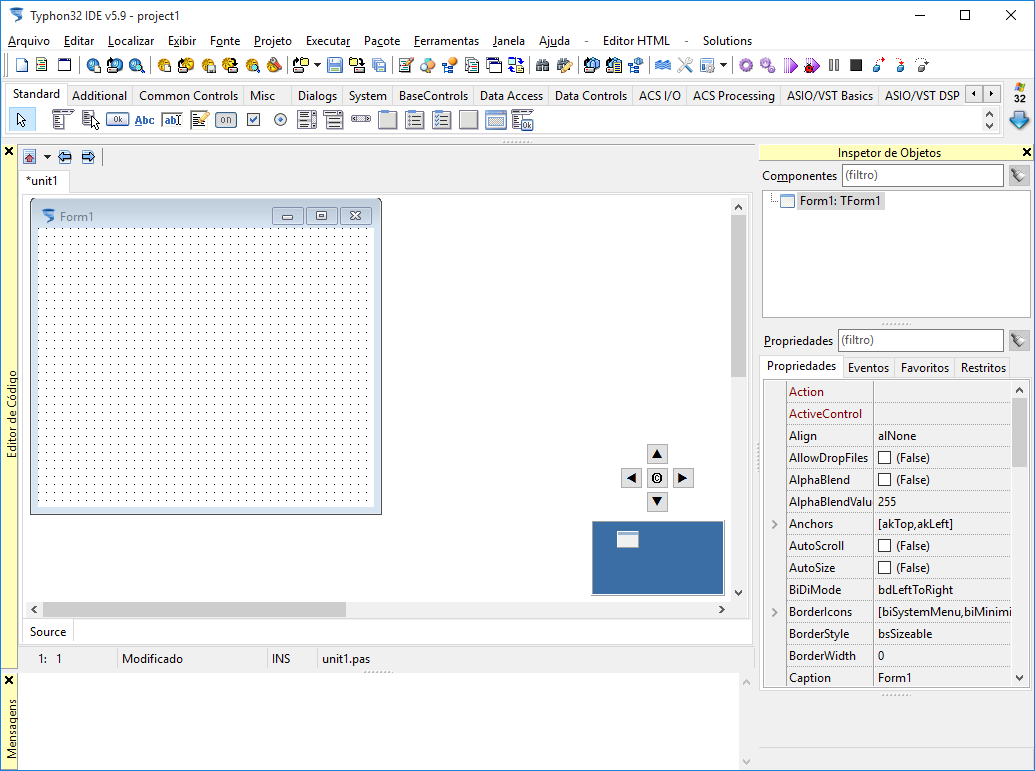Expand the BorderIcons property
The height and width of the screenshot is (771, 1035).
coord(775,612)
